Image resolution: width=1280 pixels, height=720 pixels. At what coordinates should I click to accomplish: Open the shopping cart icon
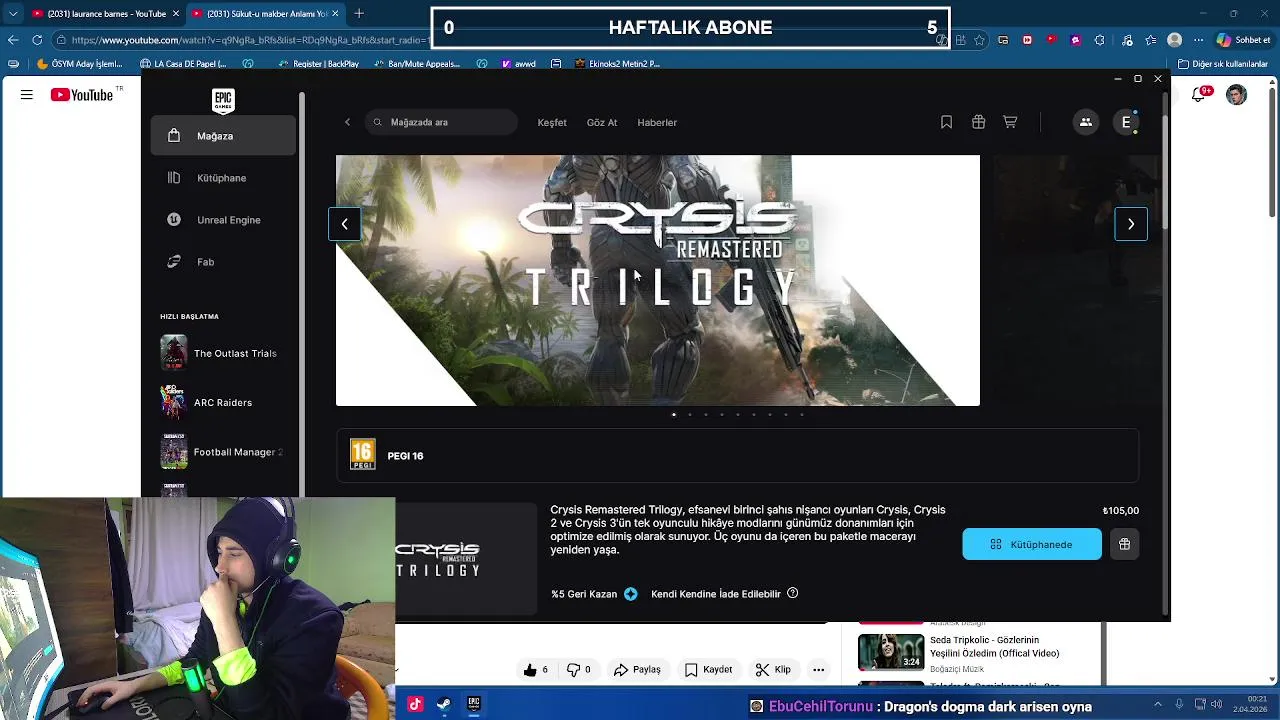[x=1010, y=122]
